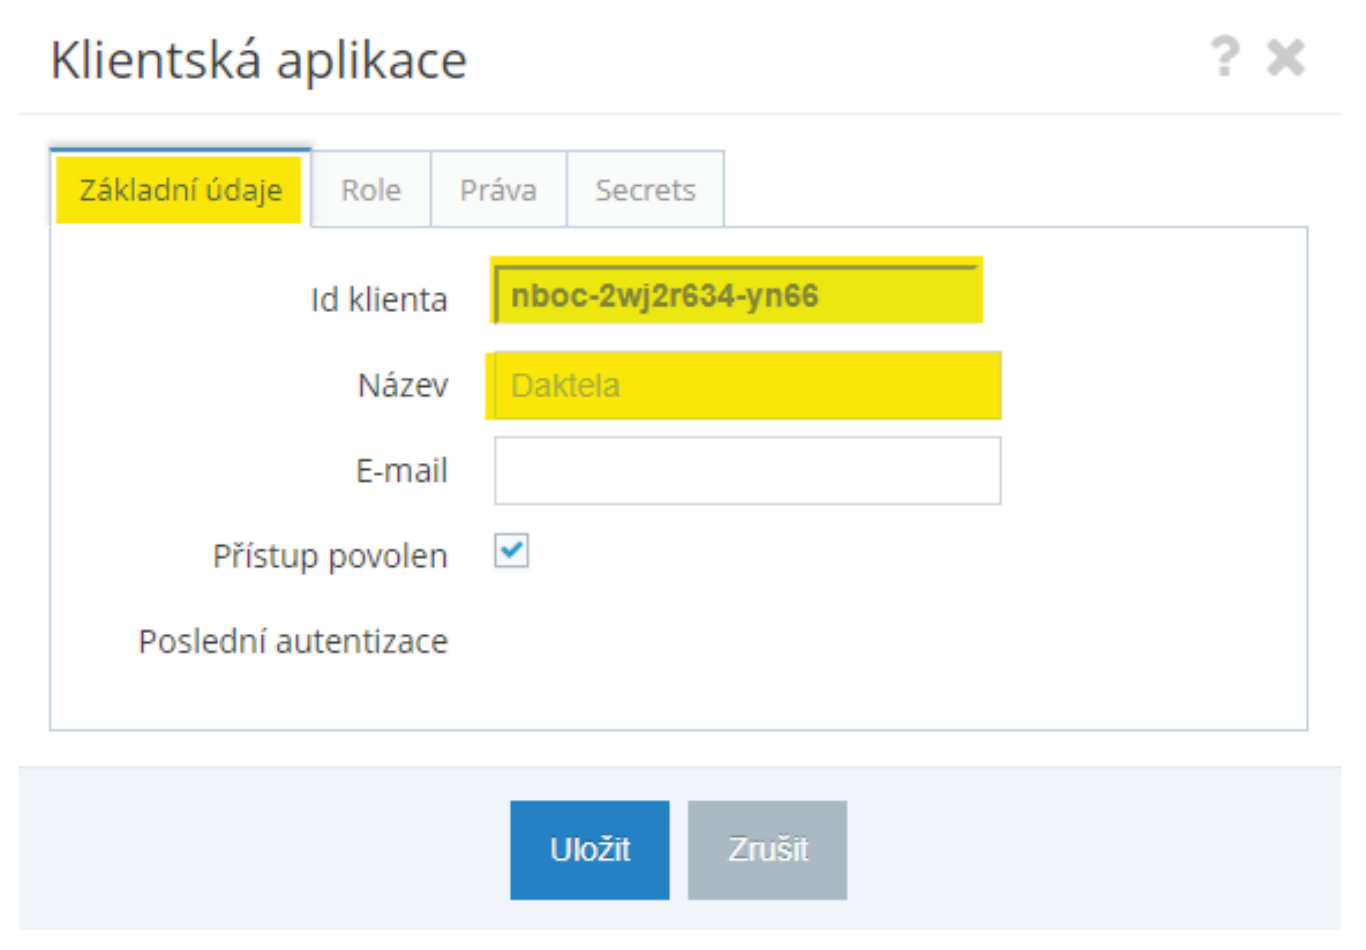Open help via the question mark icon
The width and height of the screenshot is (1366, 950).
pyautogui.click(x=1225, y=57)
